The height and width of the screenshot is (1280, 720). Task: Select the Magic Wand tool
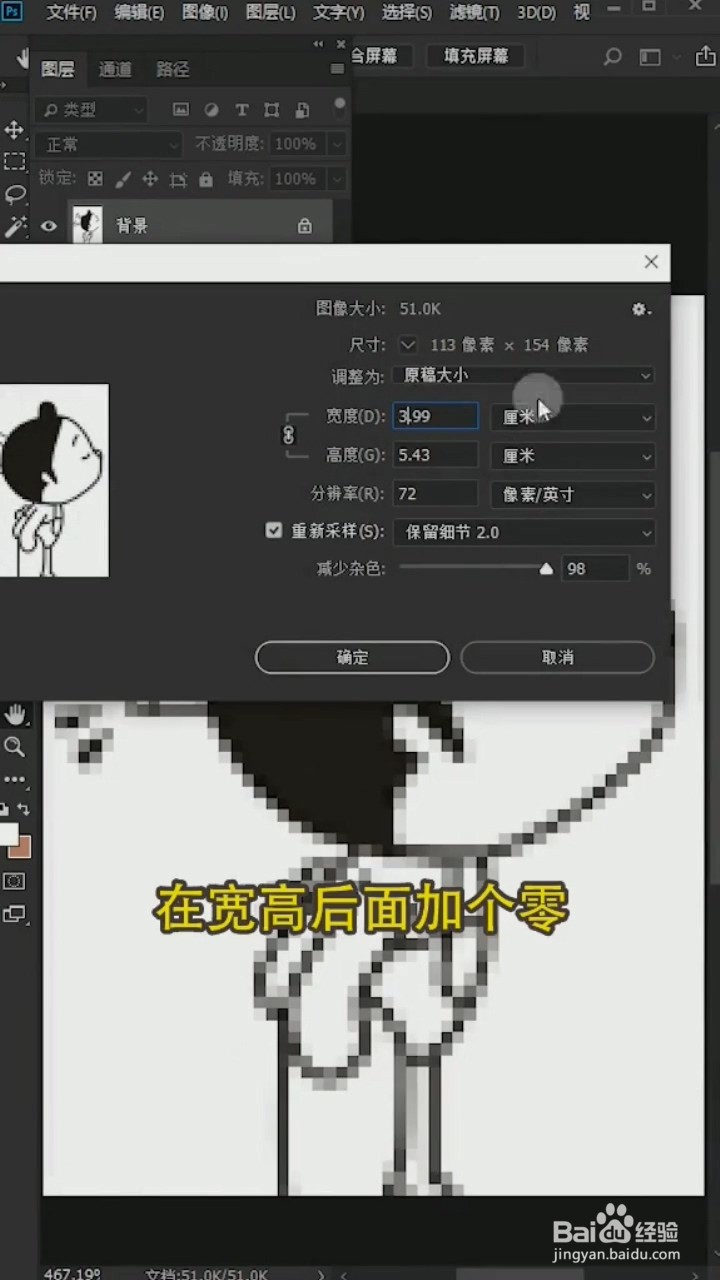[14, 226]
